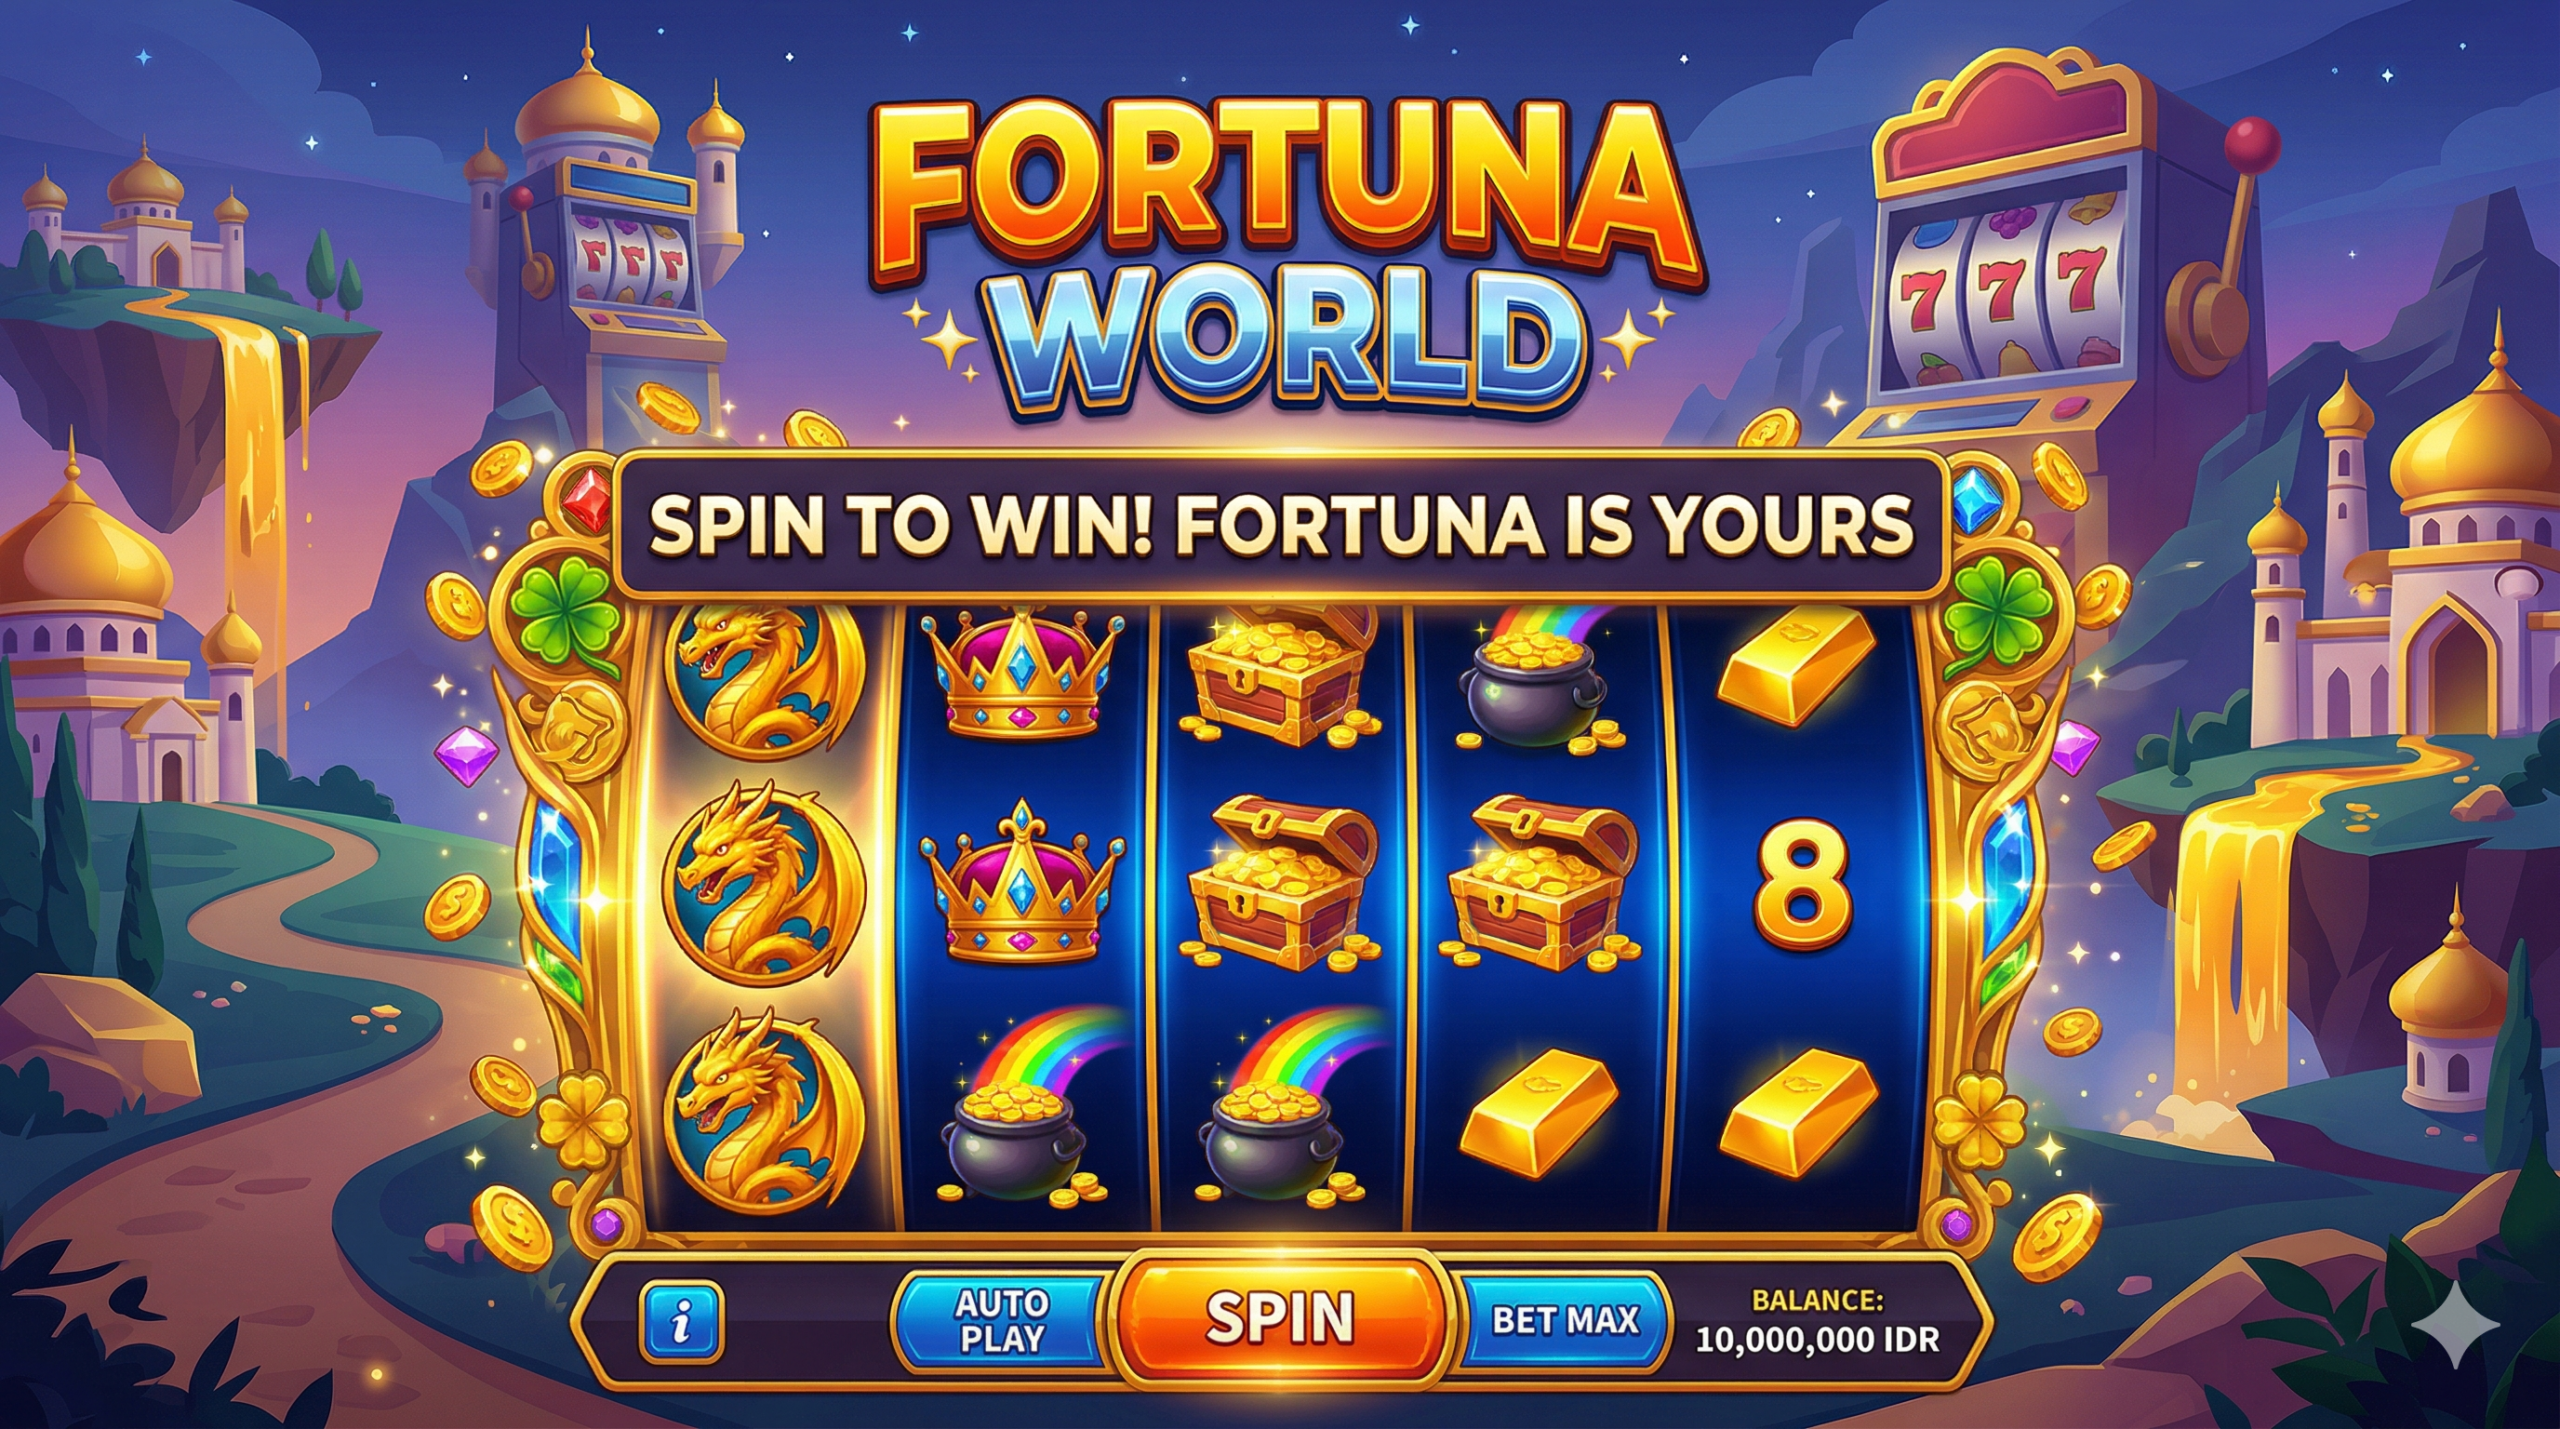
Task: Click the orange SPIN button
Action: [1279, 1319]
